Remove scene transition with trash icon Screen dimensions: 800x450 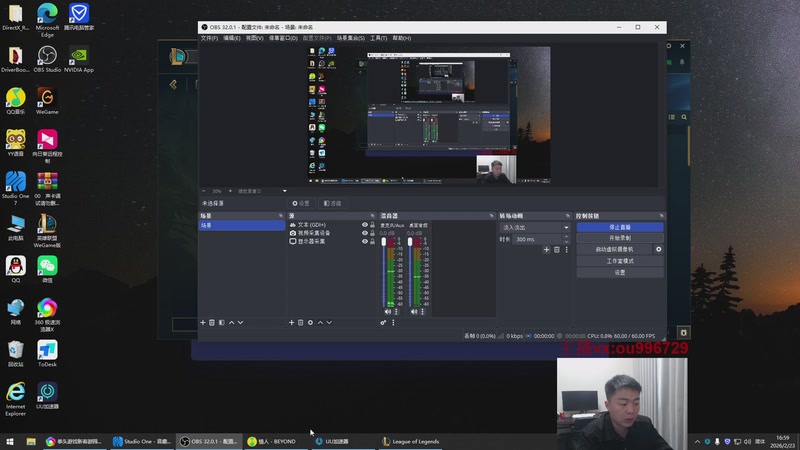(x=557, y=249)
